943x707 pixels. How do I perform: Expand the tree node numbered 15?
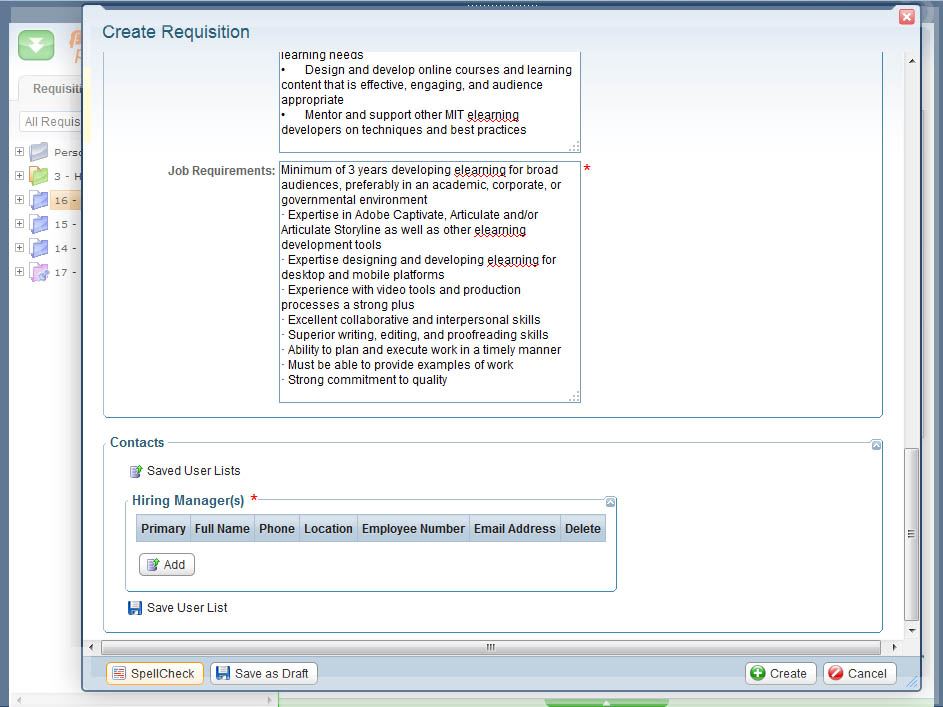coord(19,224)
